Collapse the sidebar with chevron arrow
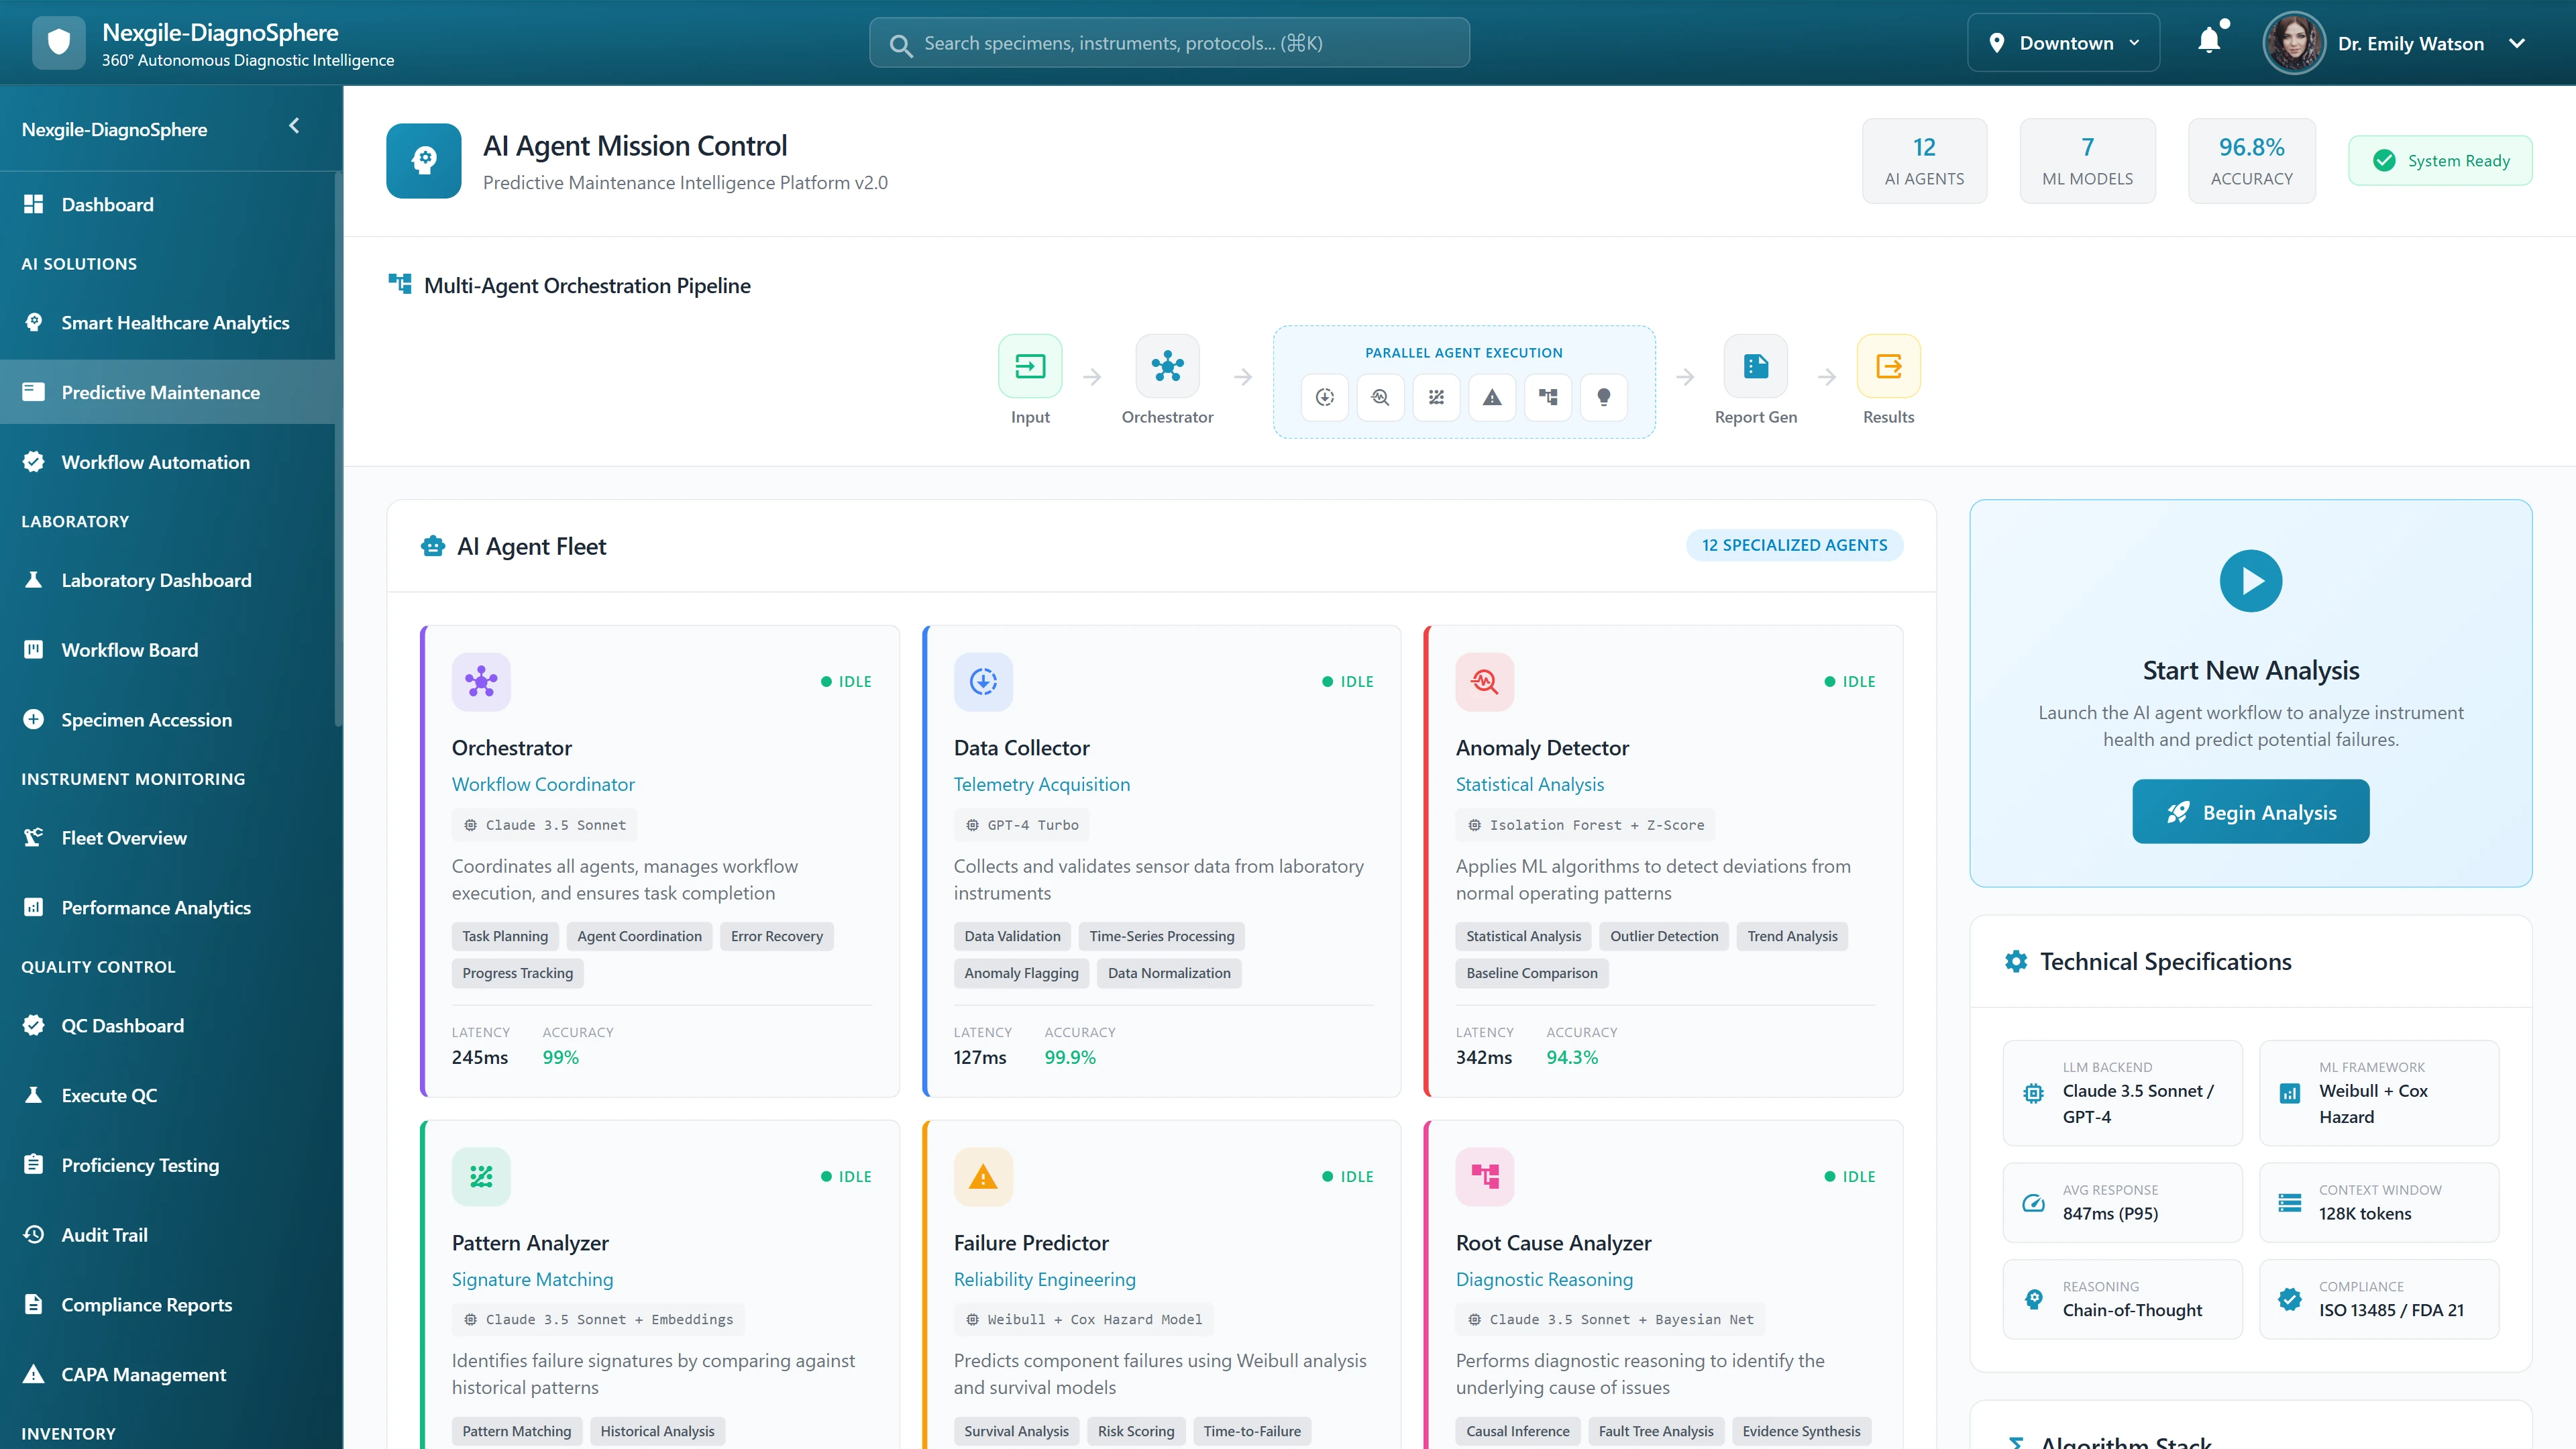The width and height of the screenshot is (2576, 1449). click(294, 126)
